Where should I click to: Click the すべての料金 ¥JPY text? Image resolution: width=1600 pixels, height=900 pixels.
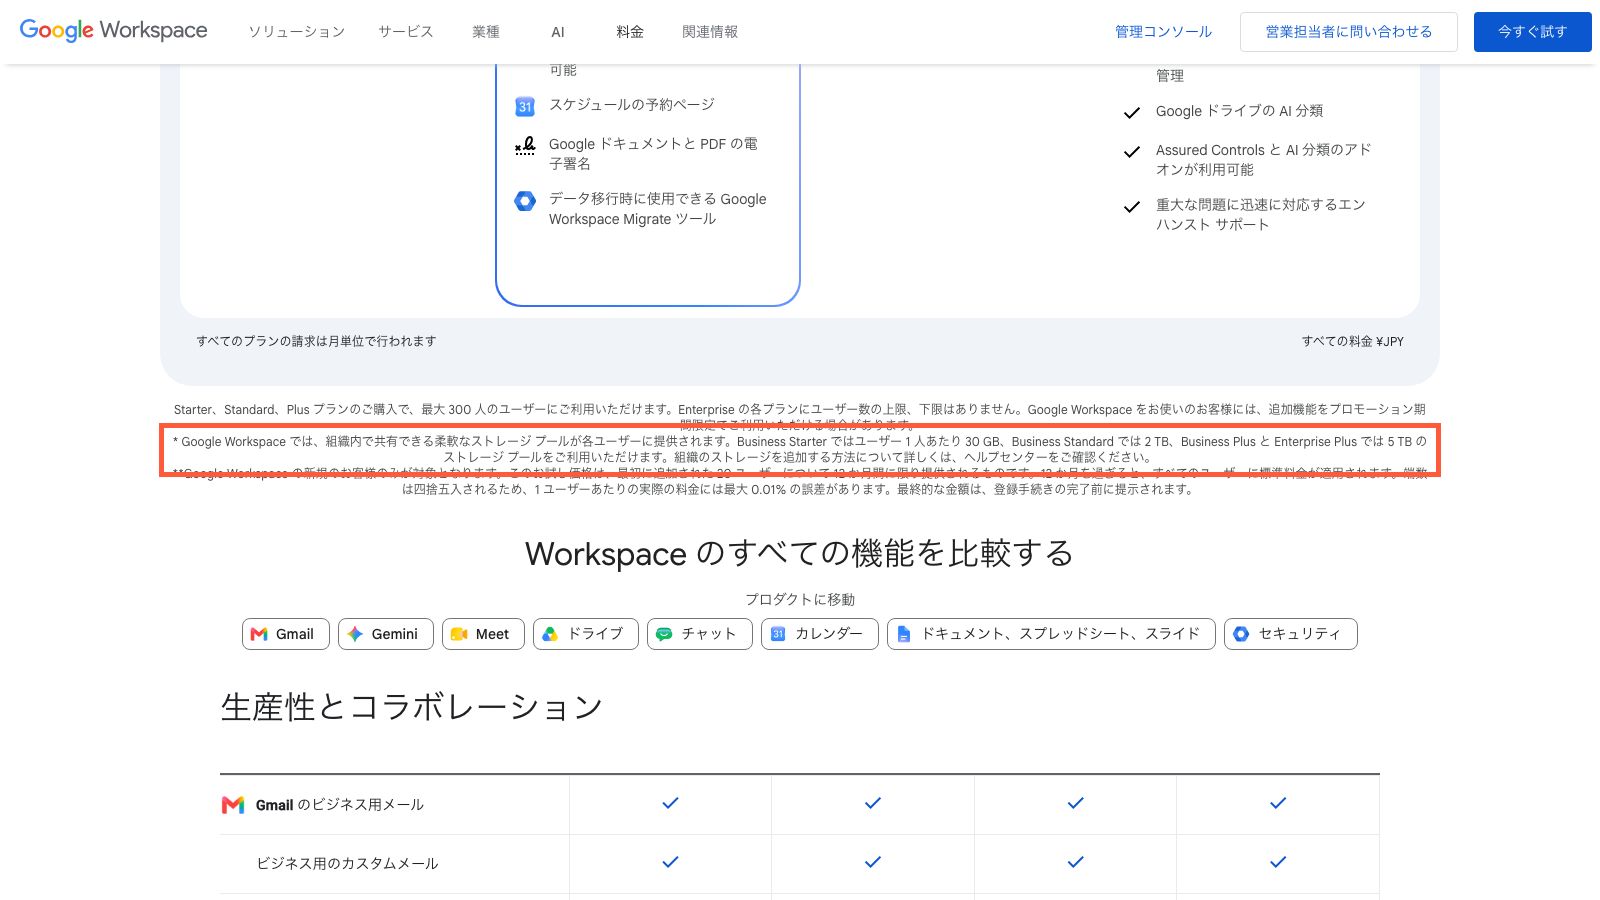click(1353, 342)
